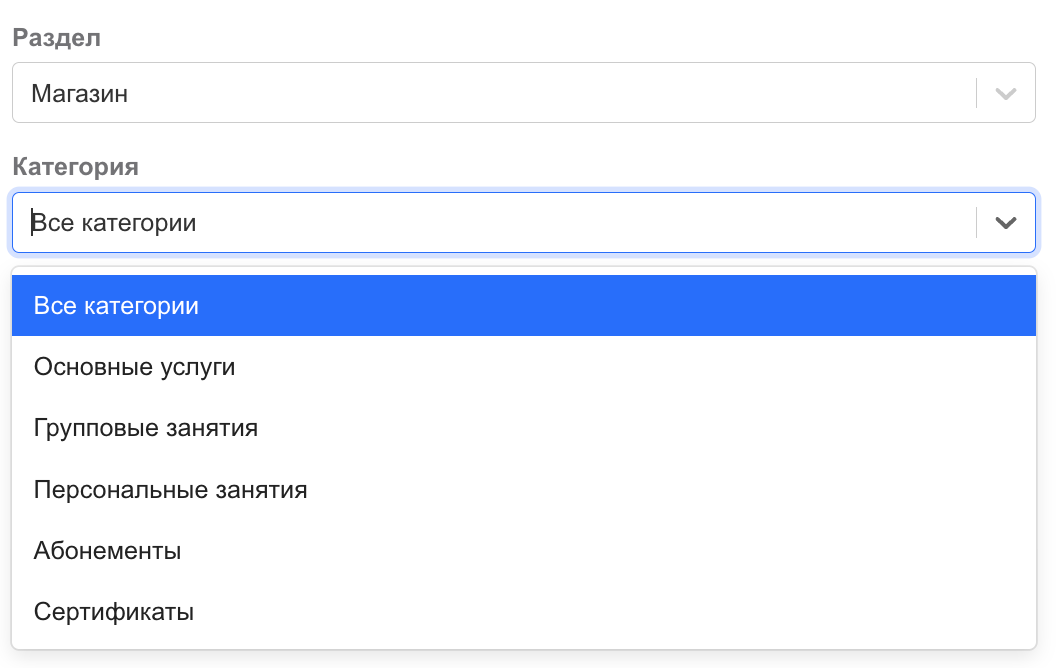1056x668 pixels.
Task: Choose "Основные услуги" from the category list
Action: [134, 367]
